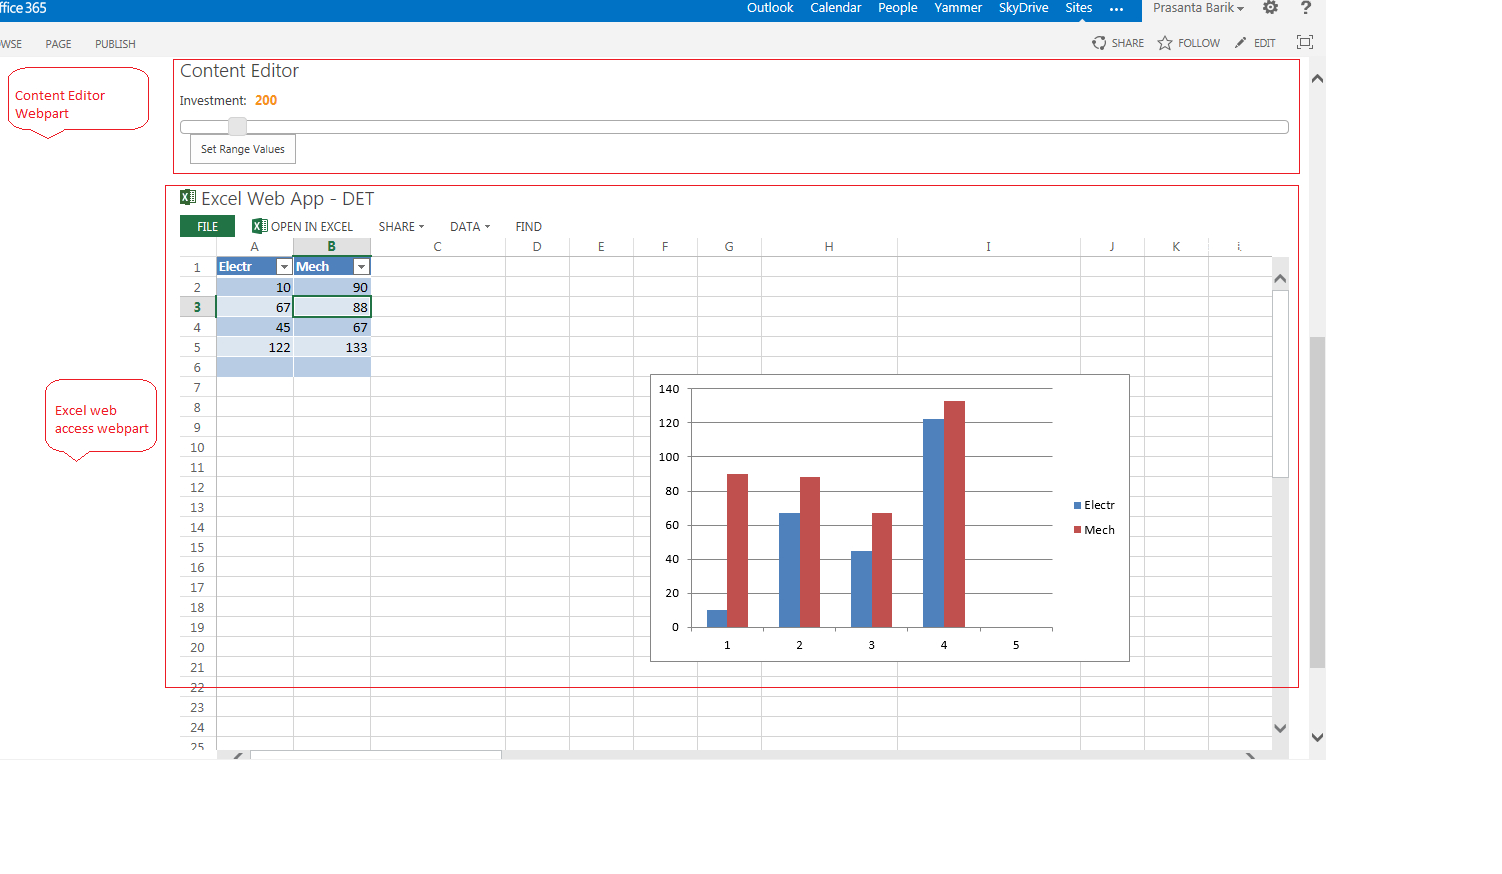Open the Electr column filter dropdown
Viewport: 1502px width, 874px height.
(284, 267)
